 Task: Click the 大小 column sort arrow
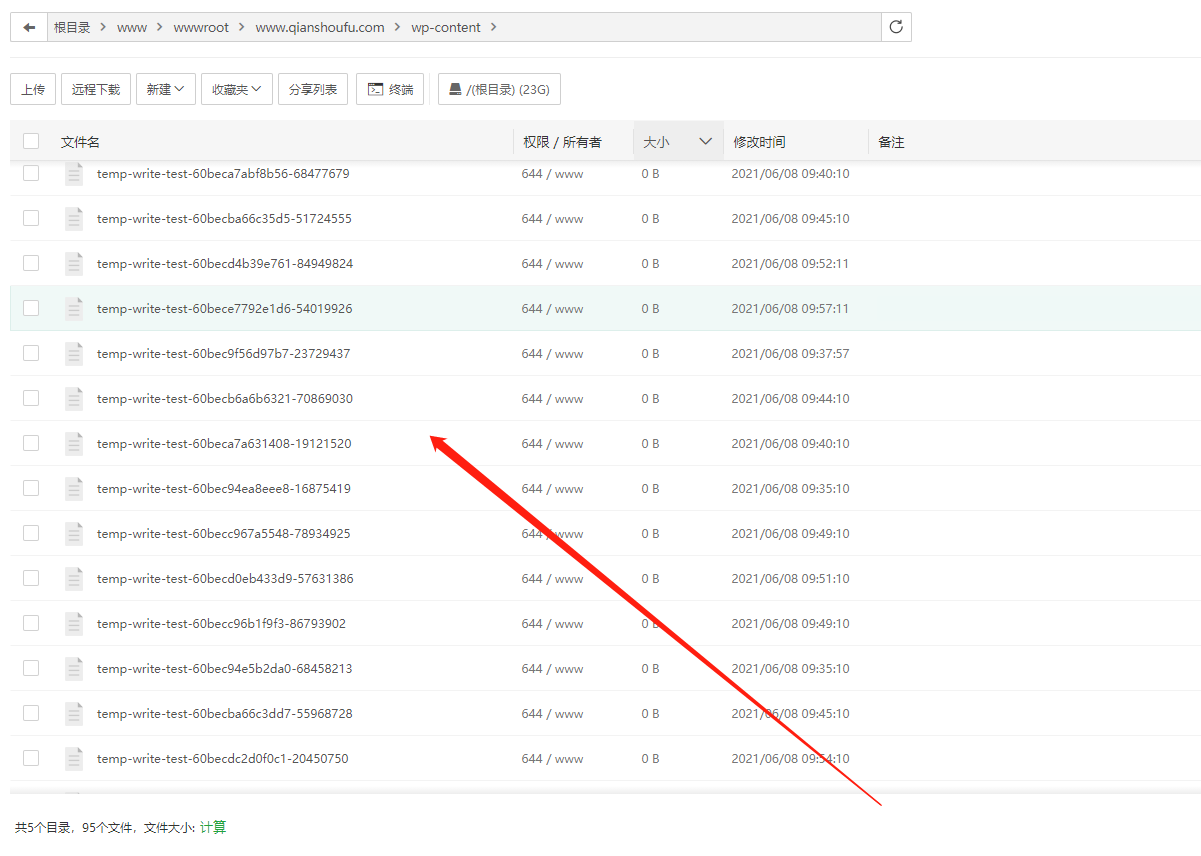point(705,142)
